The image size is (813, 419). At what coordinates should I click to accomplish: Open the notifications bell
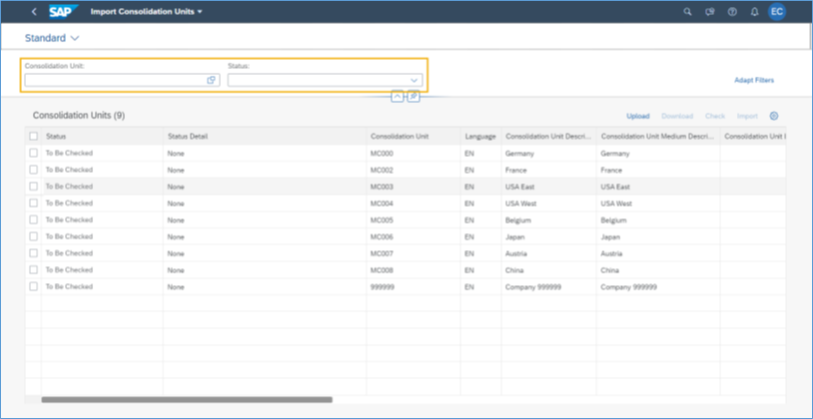pyautogui.click(x=755, y=12)
